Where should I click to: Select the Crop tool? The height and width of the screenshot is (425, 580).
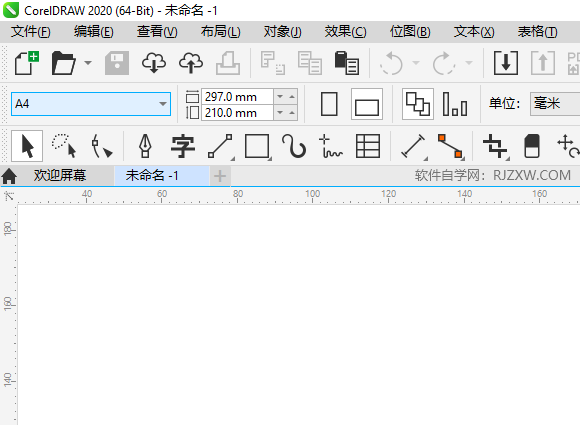pos(496,146)
